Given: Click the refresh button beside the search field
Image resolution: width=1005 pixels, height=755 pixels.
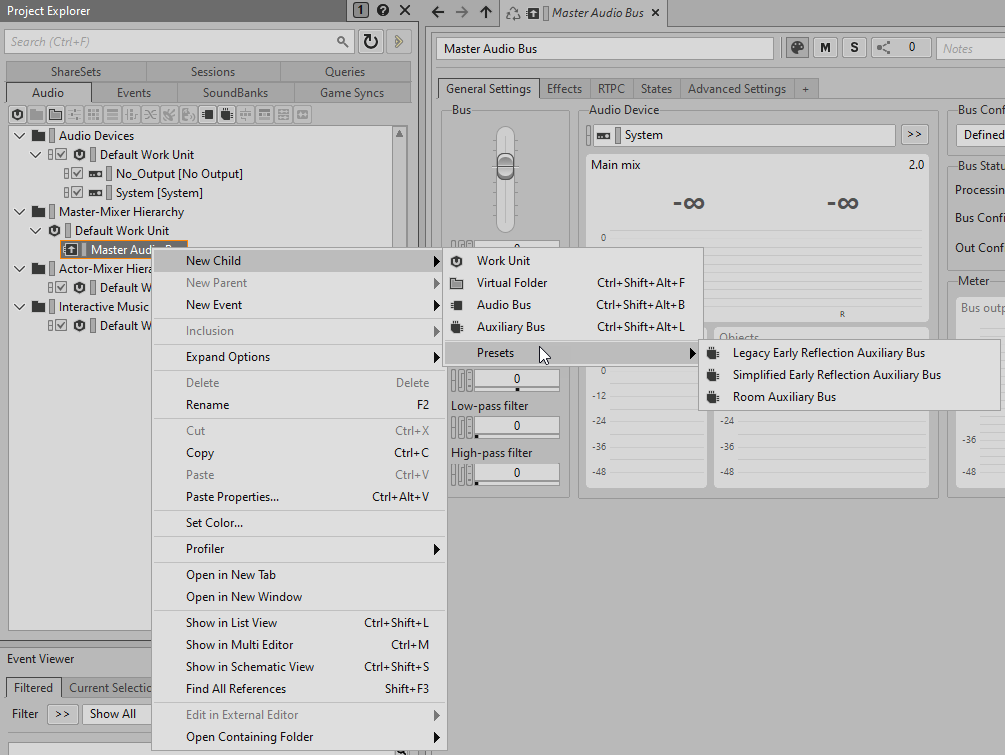Looking at the screenshot, I should click(371, 41).
